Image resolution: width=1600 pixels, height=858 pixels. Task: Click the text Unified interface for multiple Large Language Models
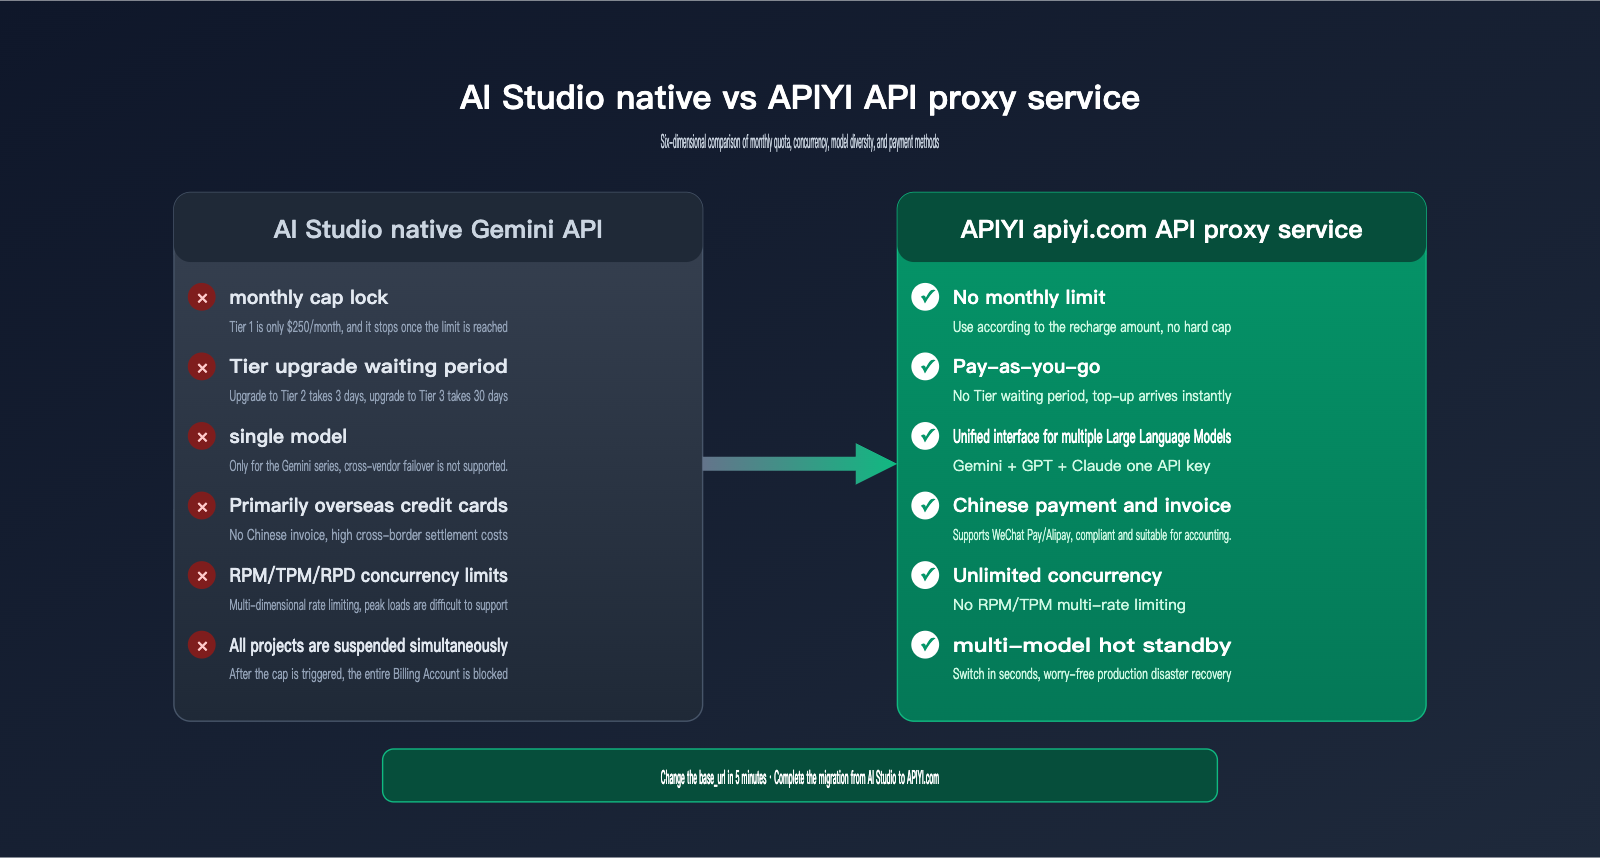point(1092,436)
